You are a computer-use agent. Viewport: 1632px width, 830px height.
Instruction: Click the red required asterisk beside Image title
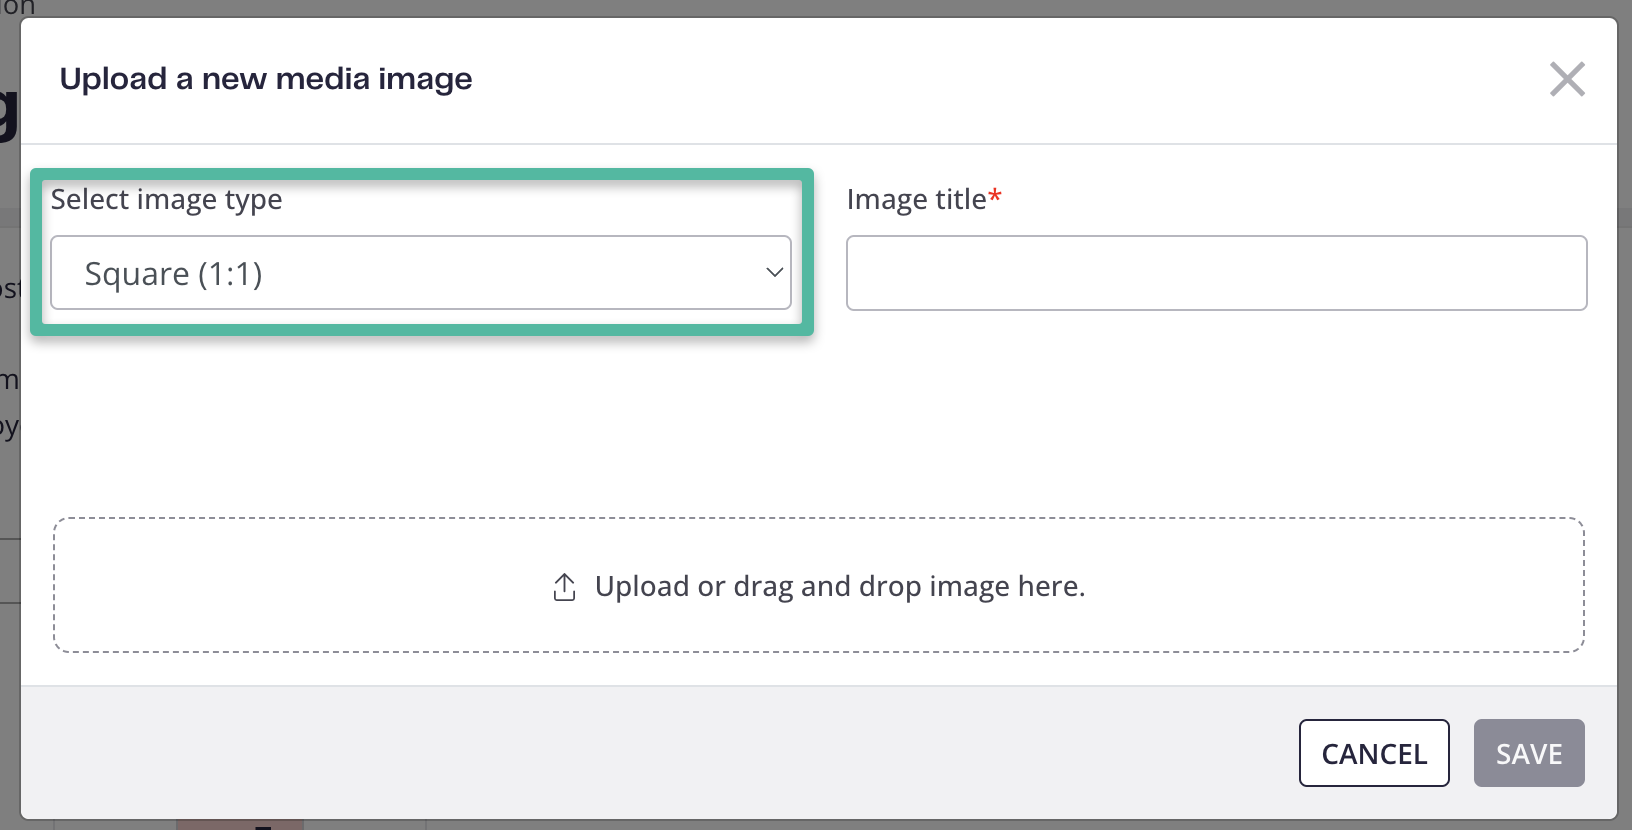995,196
